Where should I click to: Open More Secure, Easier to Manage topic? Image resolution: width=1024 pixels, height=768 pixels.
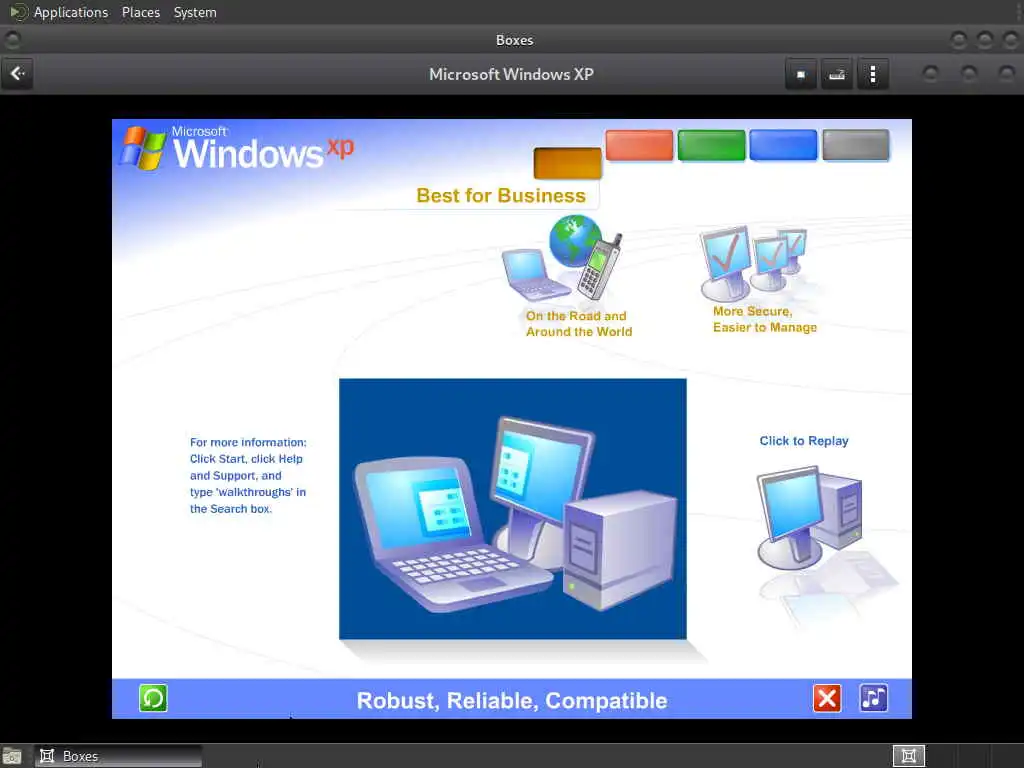765,319
